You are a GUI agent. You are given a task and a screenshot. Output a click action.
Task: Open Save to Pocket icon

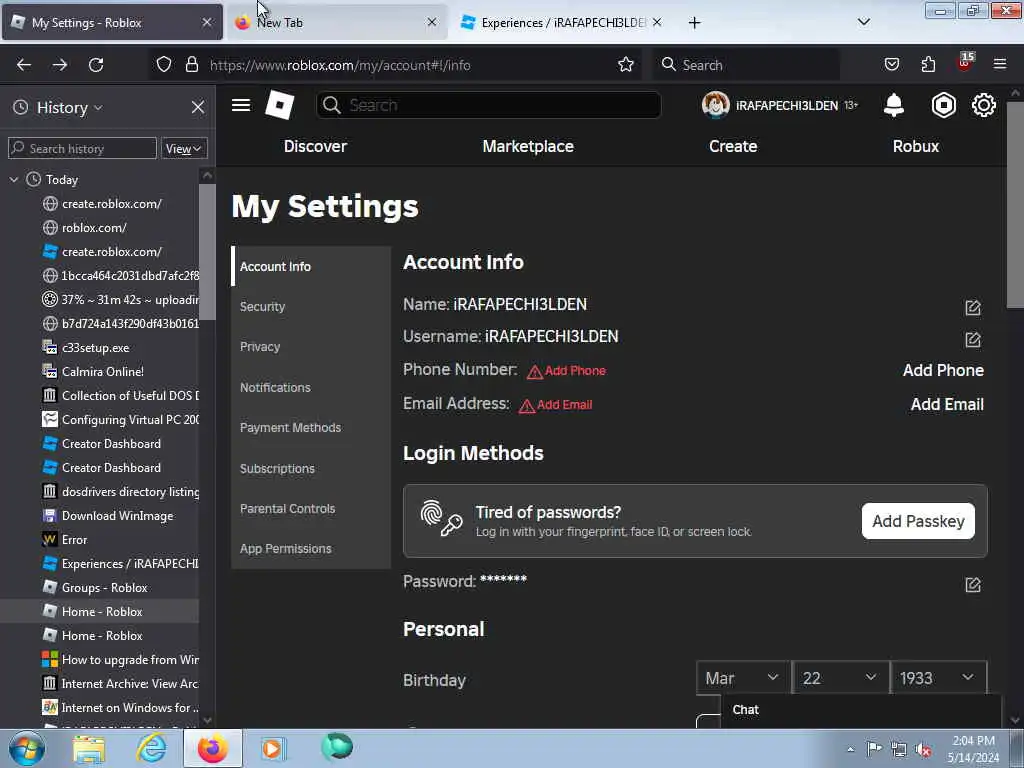coord(891,65)
